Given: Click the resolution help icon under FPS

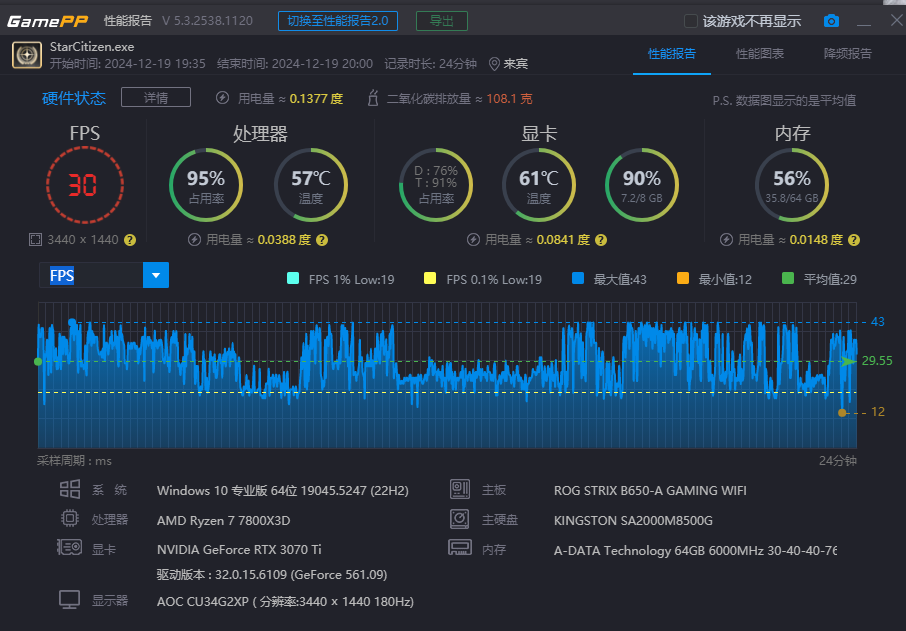Looking at the screenshot, I should pos(130,240).
